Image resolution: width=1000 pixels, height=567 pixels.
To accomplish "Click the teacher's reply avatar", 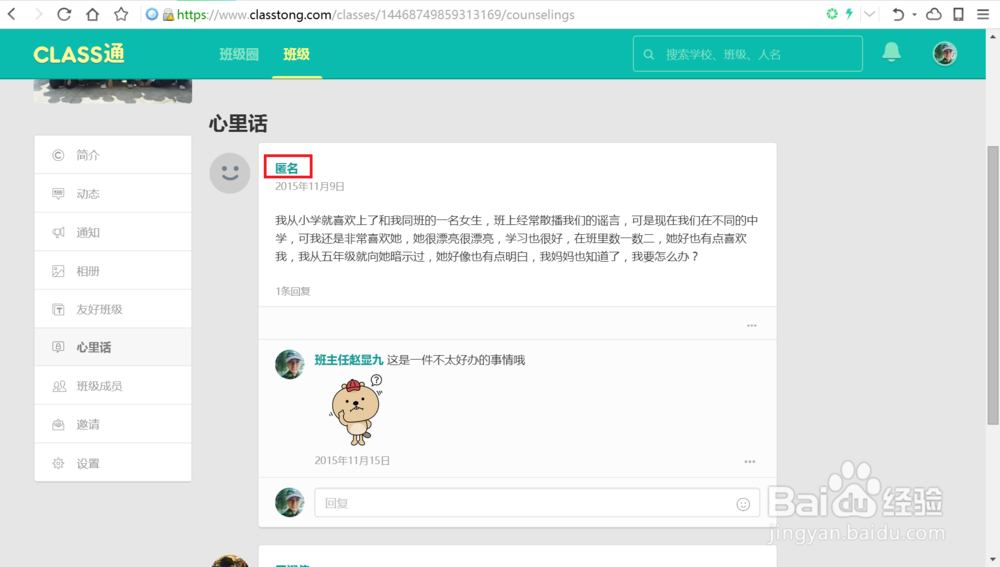I will click(x=290, y=364).
